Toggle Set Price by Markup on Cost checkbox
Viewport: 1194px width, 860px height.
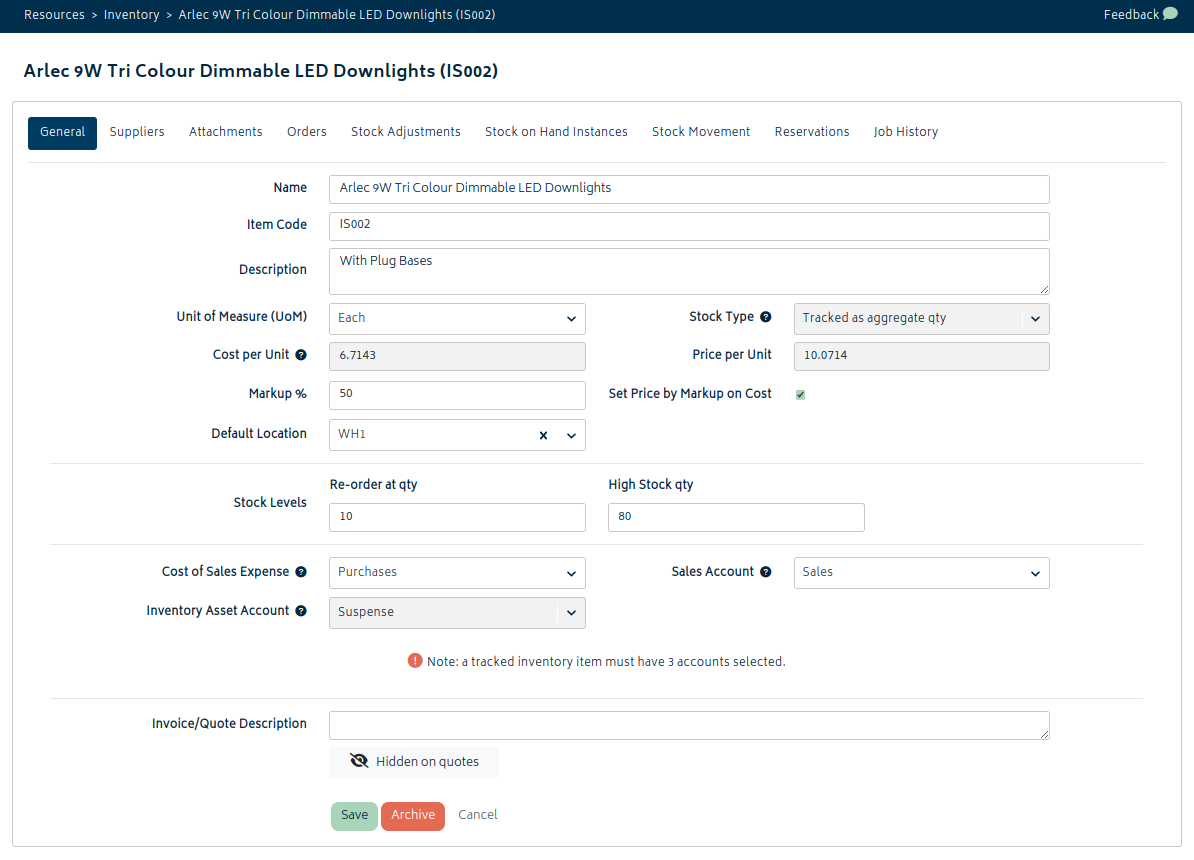(x=800, y=395)
